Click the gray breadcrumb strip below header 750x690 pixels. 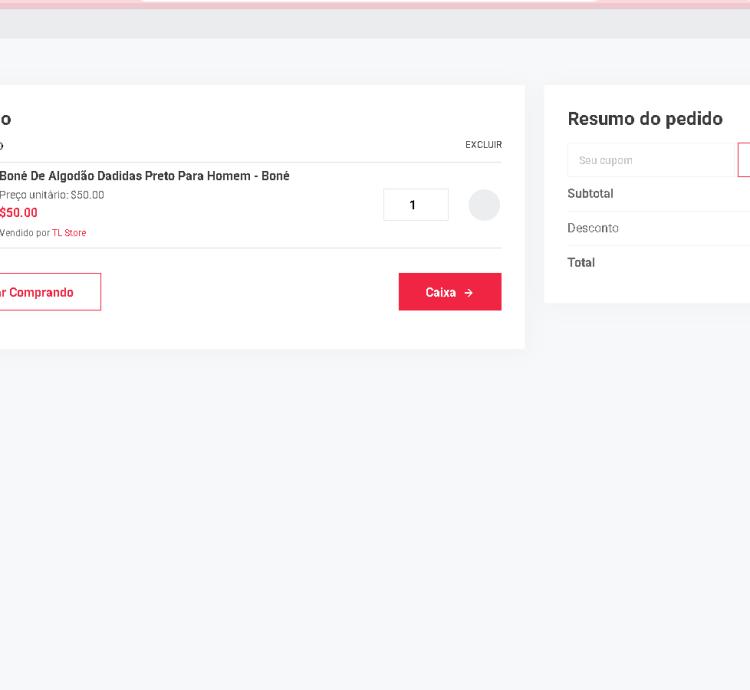(375, 24)
